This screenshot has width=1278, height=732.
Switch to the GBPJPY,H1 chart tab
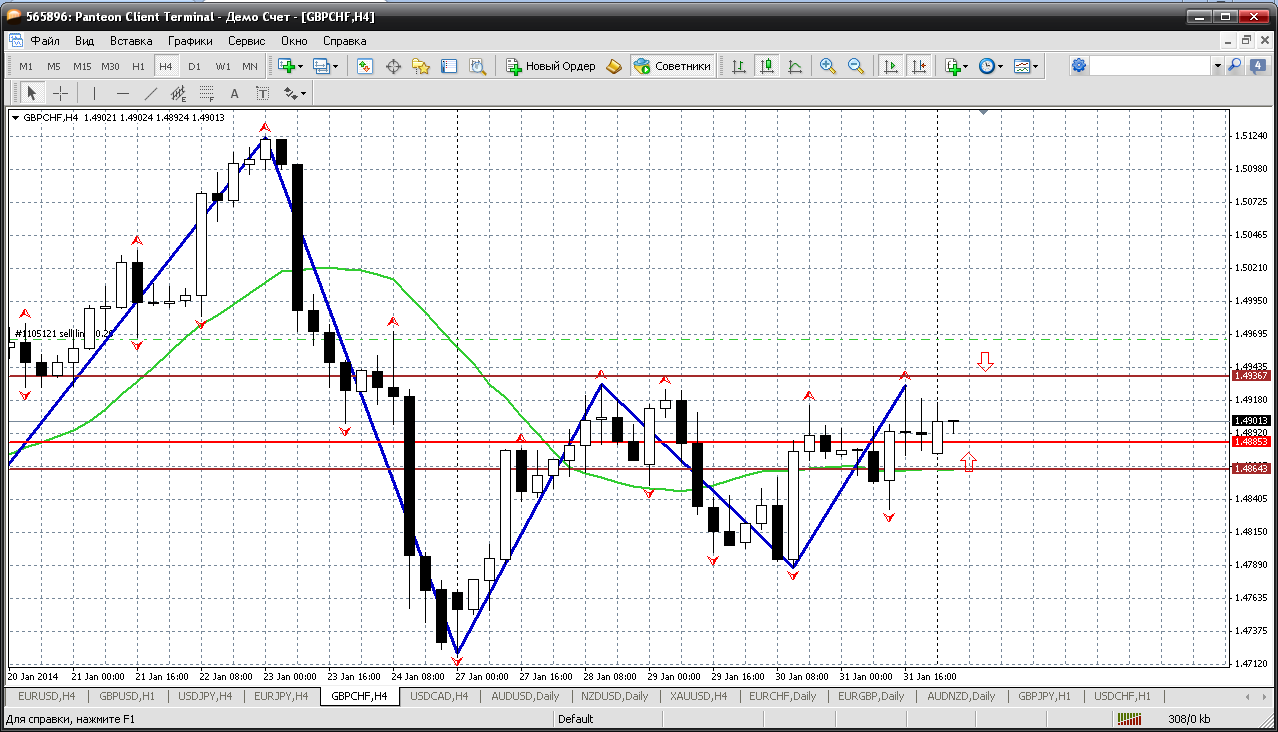point(1044,696)
